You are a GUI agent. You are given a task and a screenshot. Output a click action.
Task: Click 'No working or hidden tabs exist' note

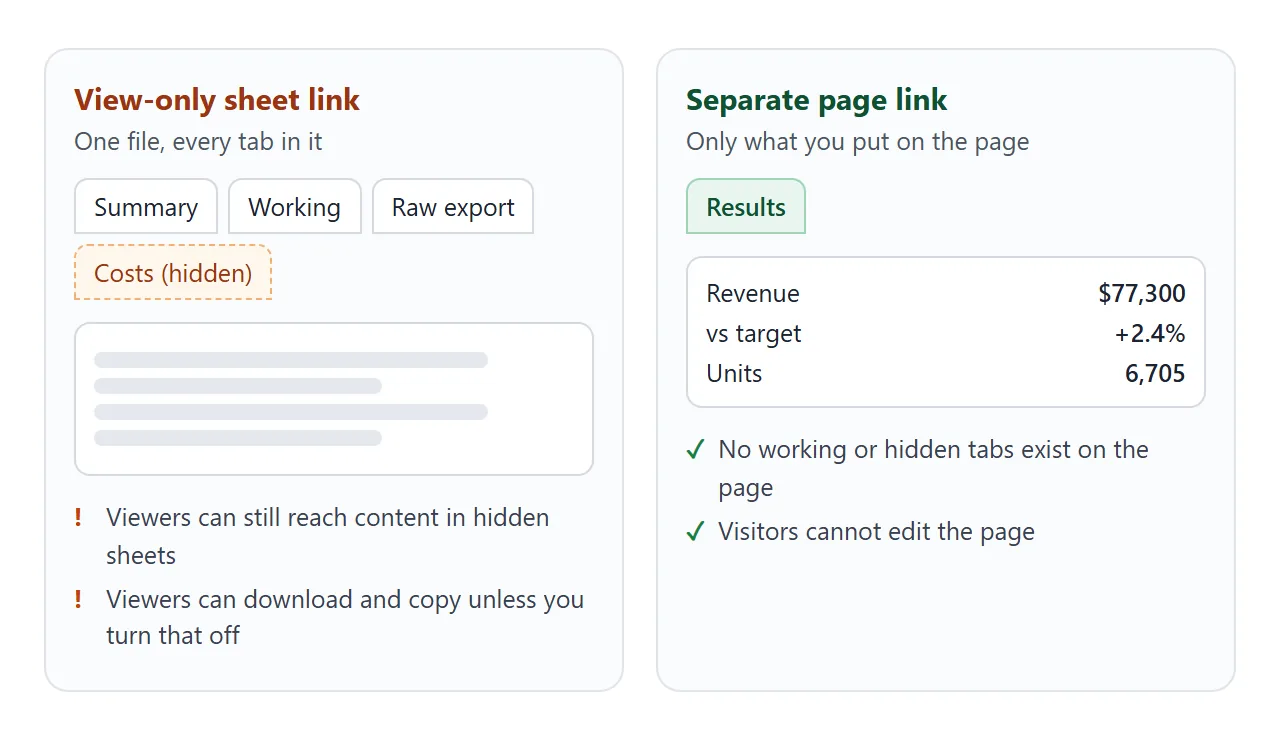pyautogui.click(x=934, y=469)
